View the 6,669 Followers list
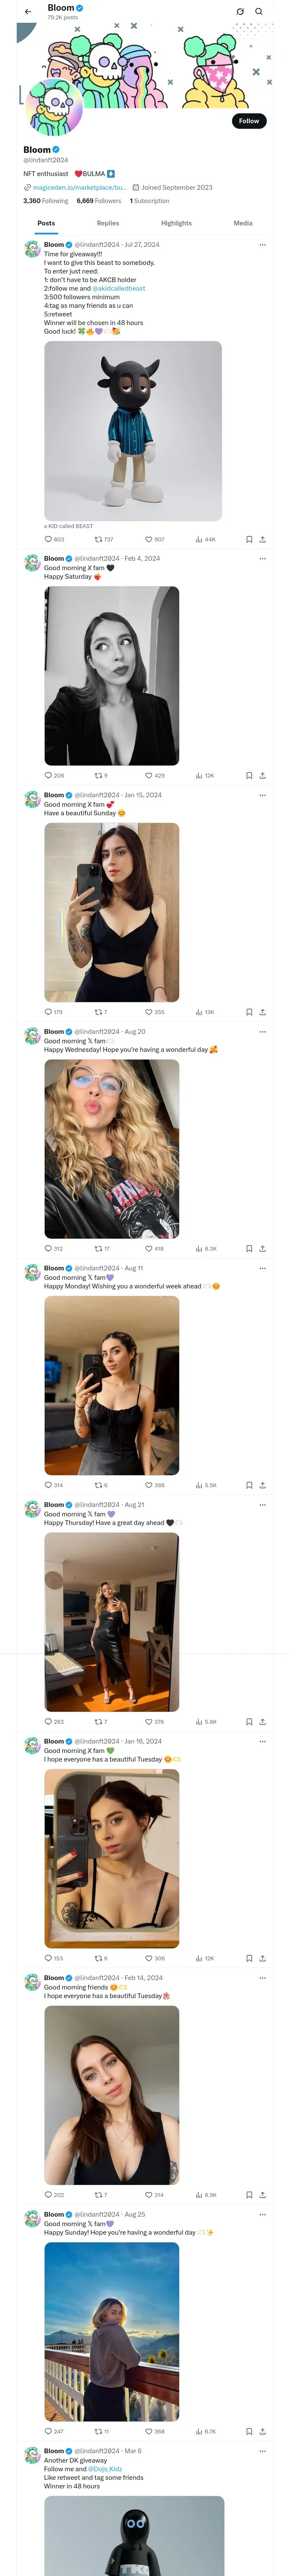290x2576 pixels. coord(99,201)
